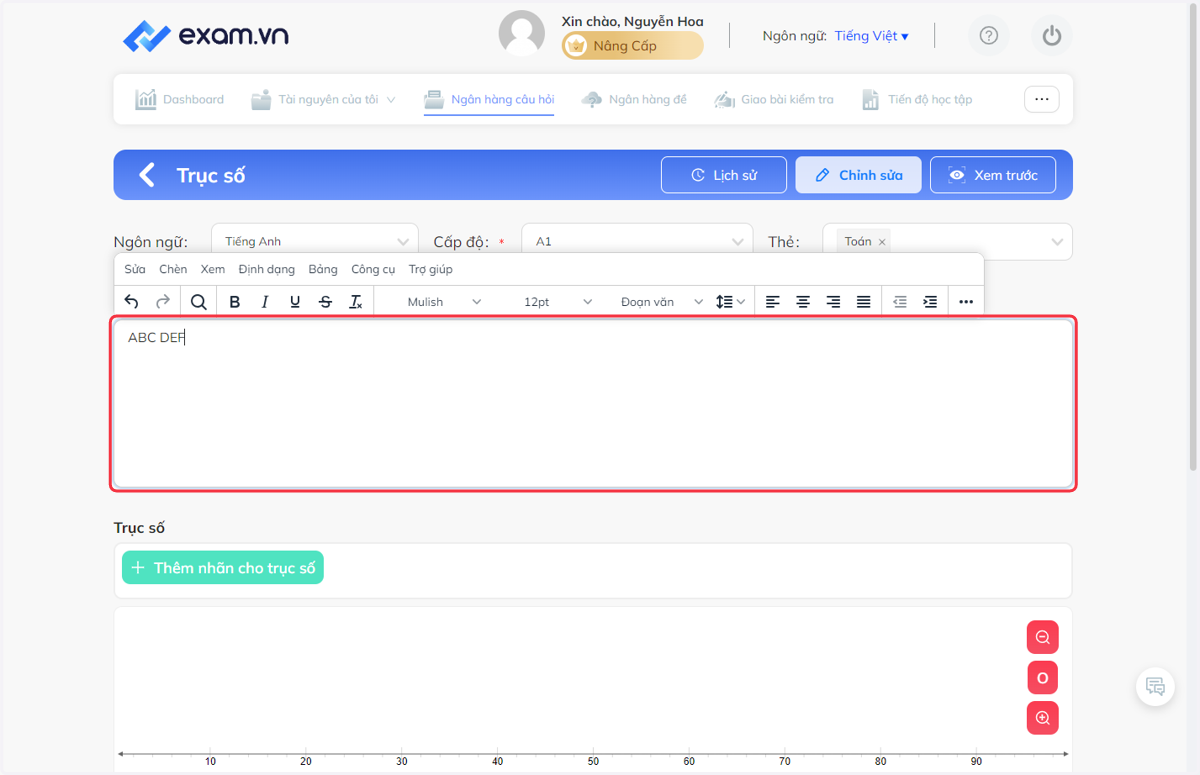This screenshot has height=775, width=1200.
Task: Click the power logout icon
Action: [x=1051, y=36]
